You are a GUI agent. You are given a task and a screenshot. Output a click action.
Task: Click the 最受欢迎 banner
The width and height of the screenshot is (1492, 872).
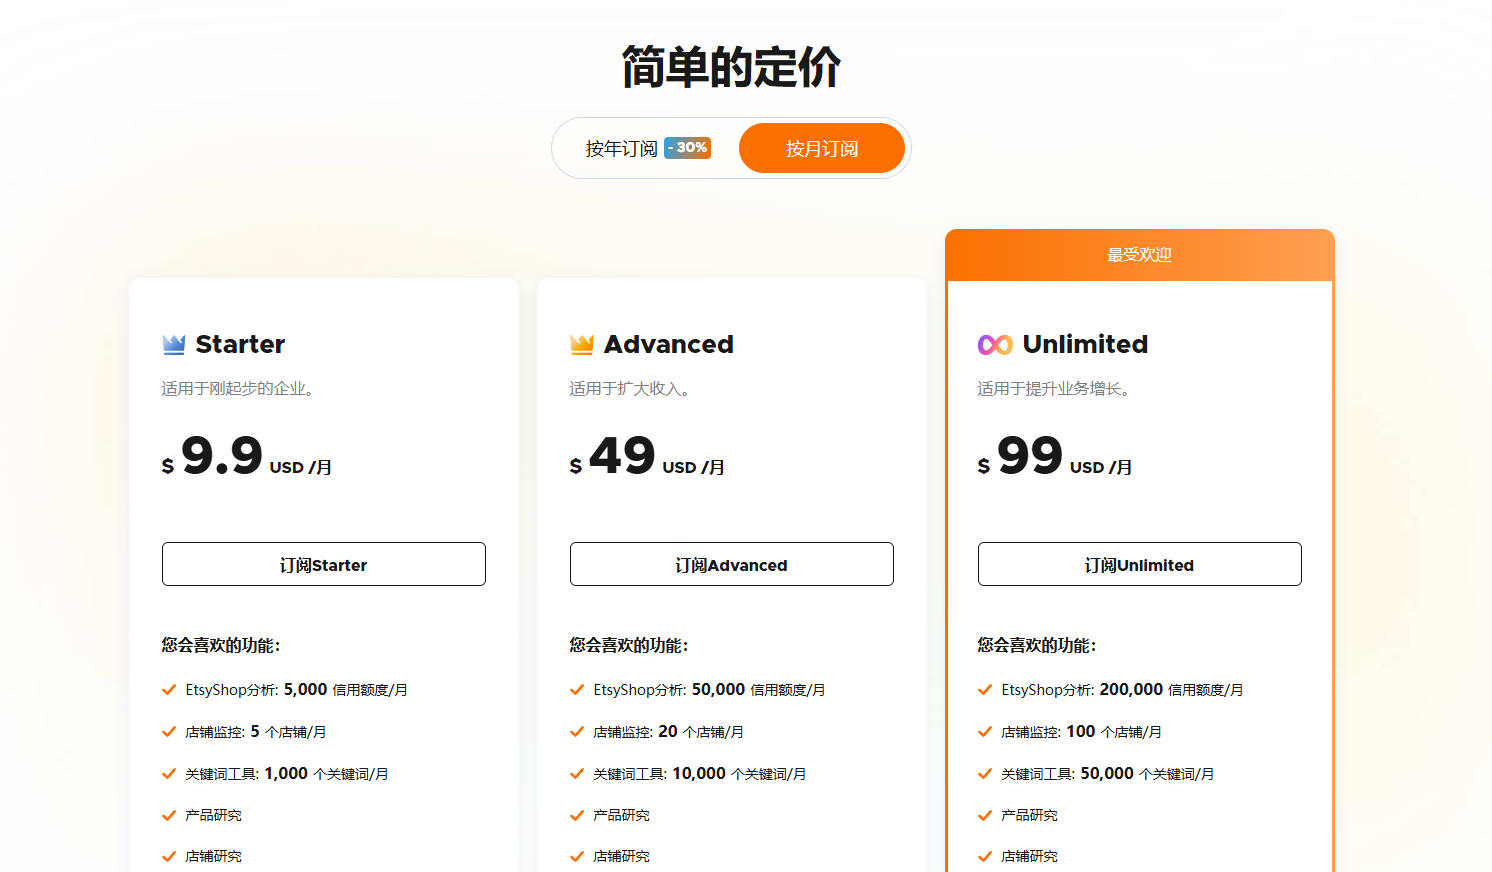pos(1140,255)
